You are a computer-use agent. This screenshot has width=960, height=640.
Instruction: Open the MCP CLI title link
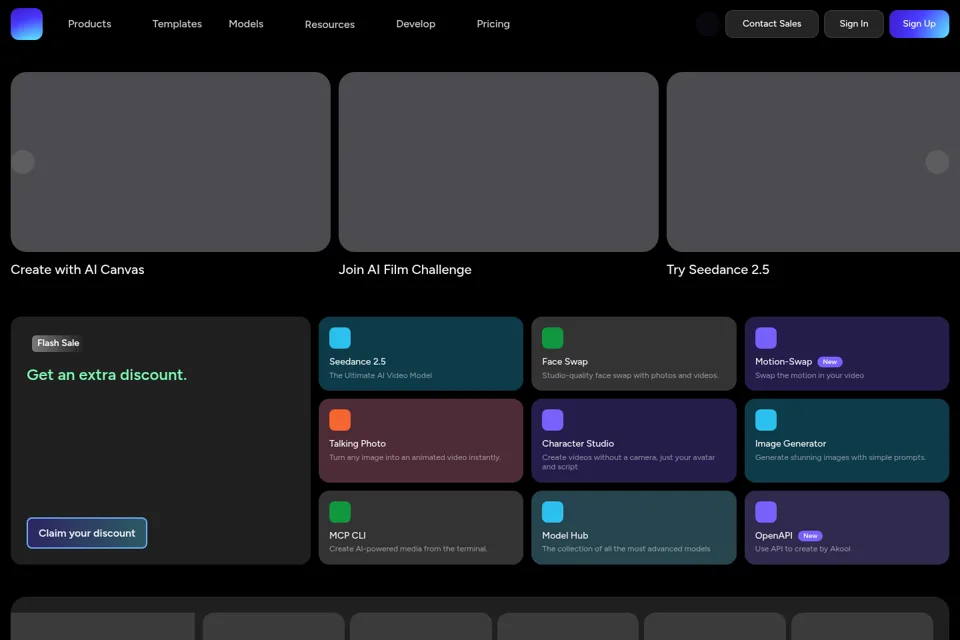tap(347, 535)
